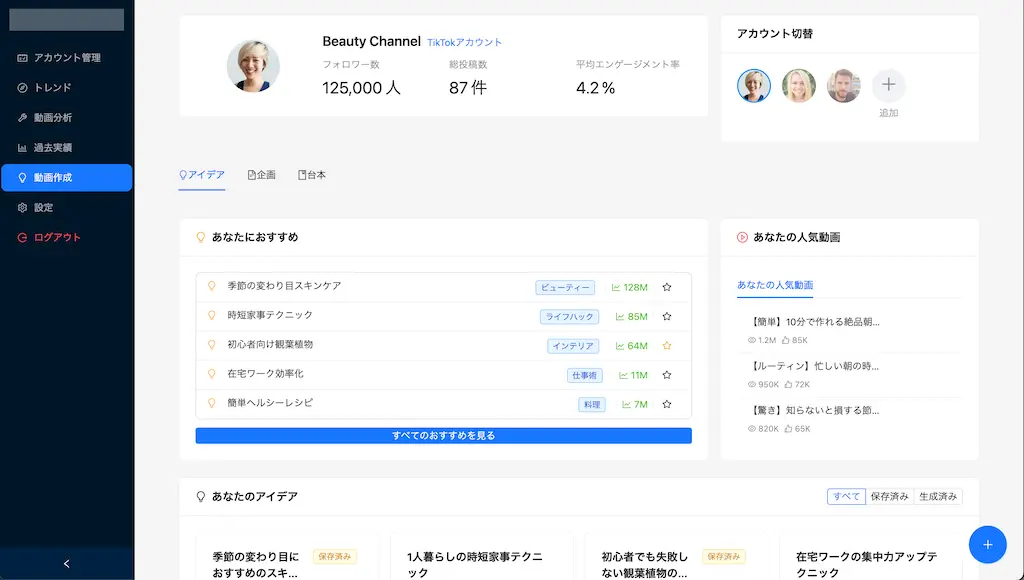Open 動画分析 from sidebar
The height and width of the screenshot is (580, 1024).
(x=52, y=118)
